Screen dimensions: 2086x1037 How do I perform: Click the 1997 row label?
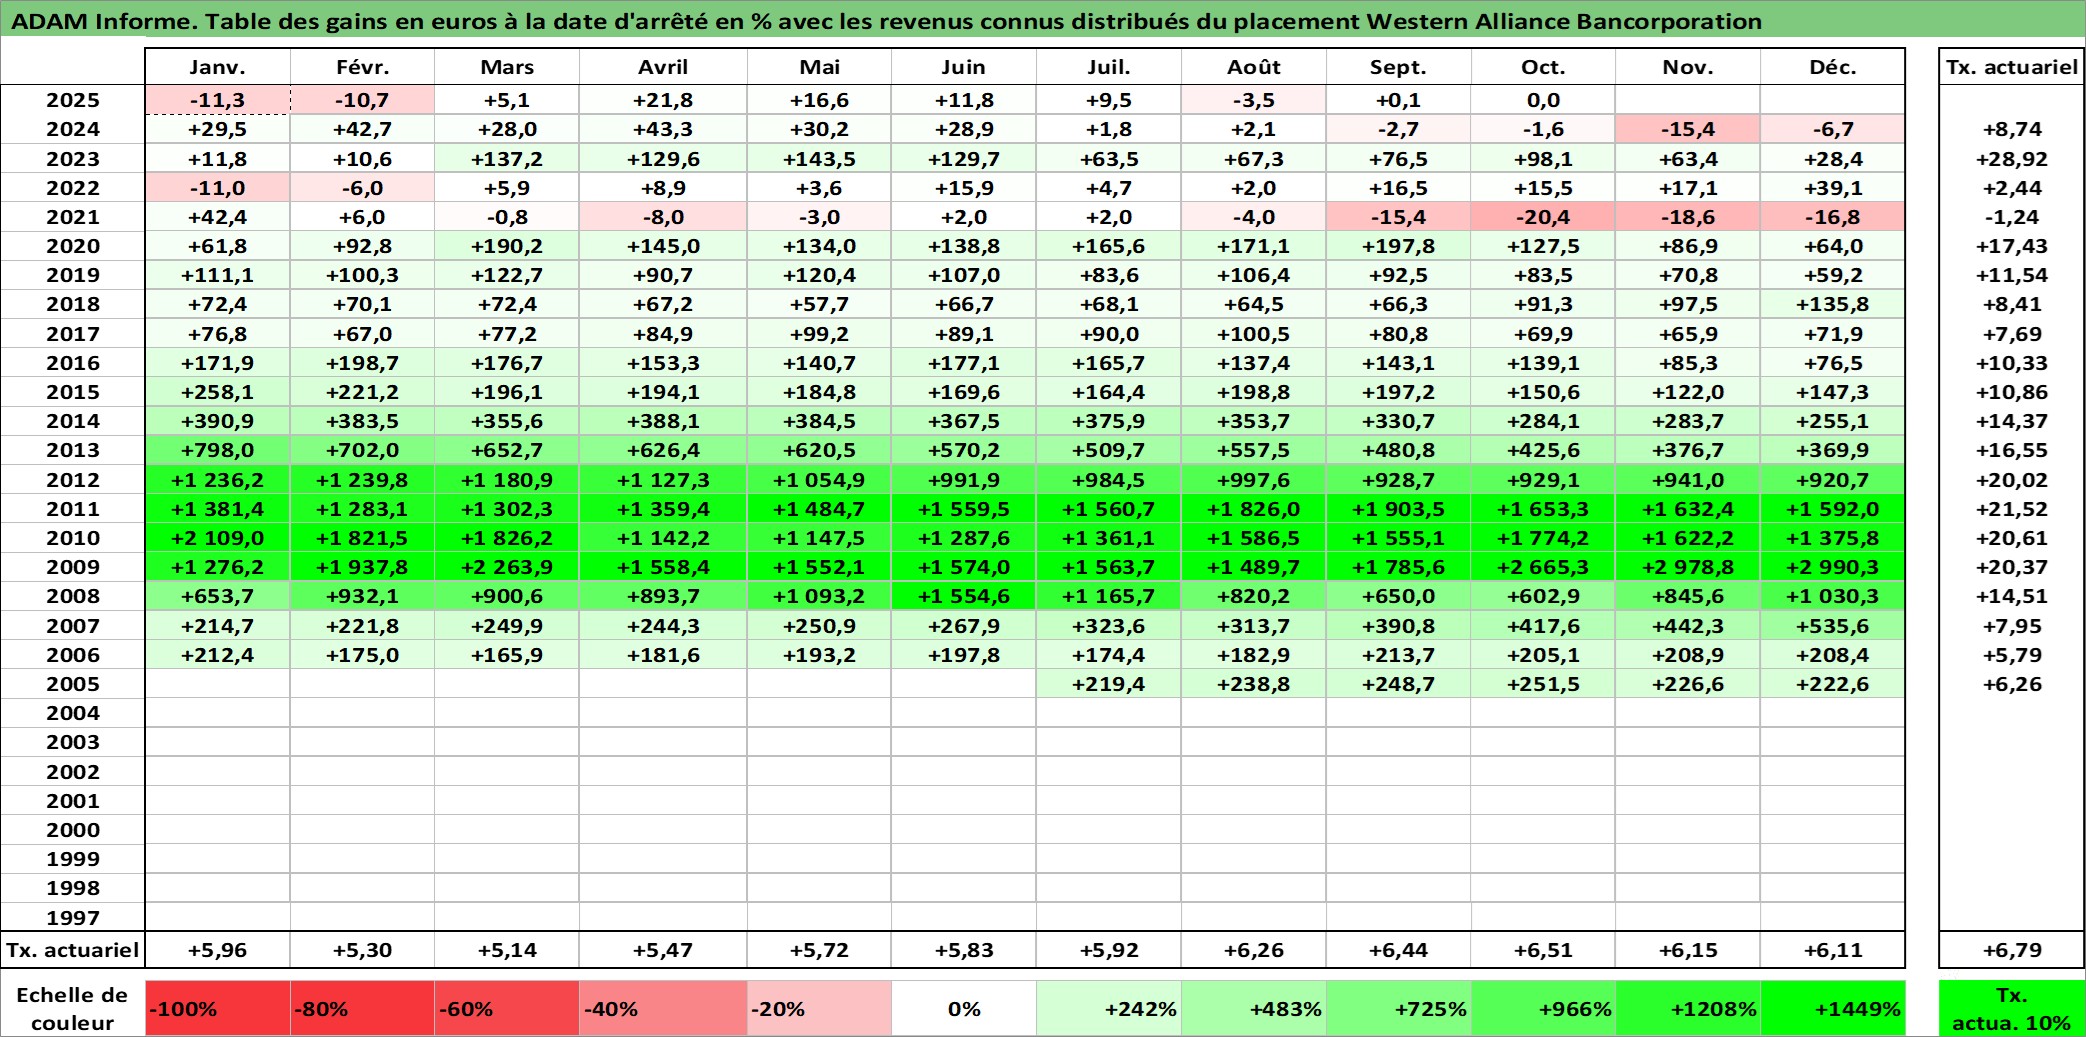pos(73,917)
